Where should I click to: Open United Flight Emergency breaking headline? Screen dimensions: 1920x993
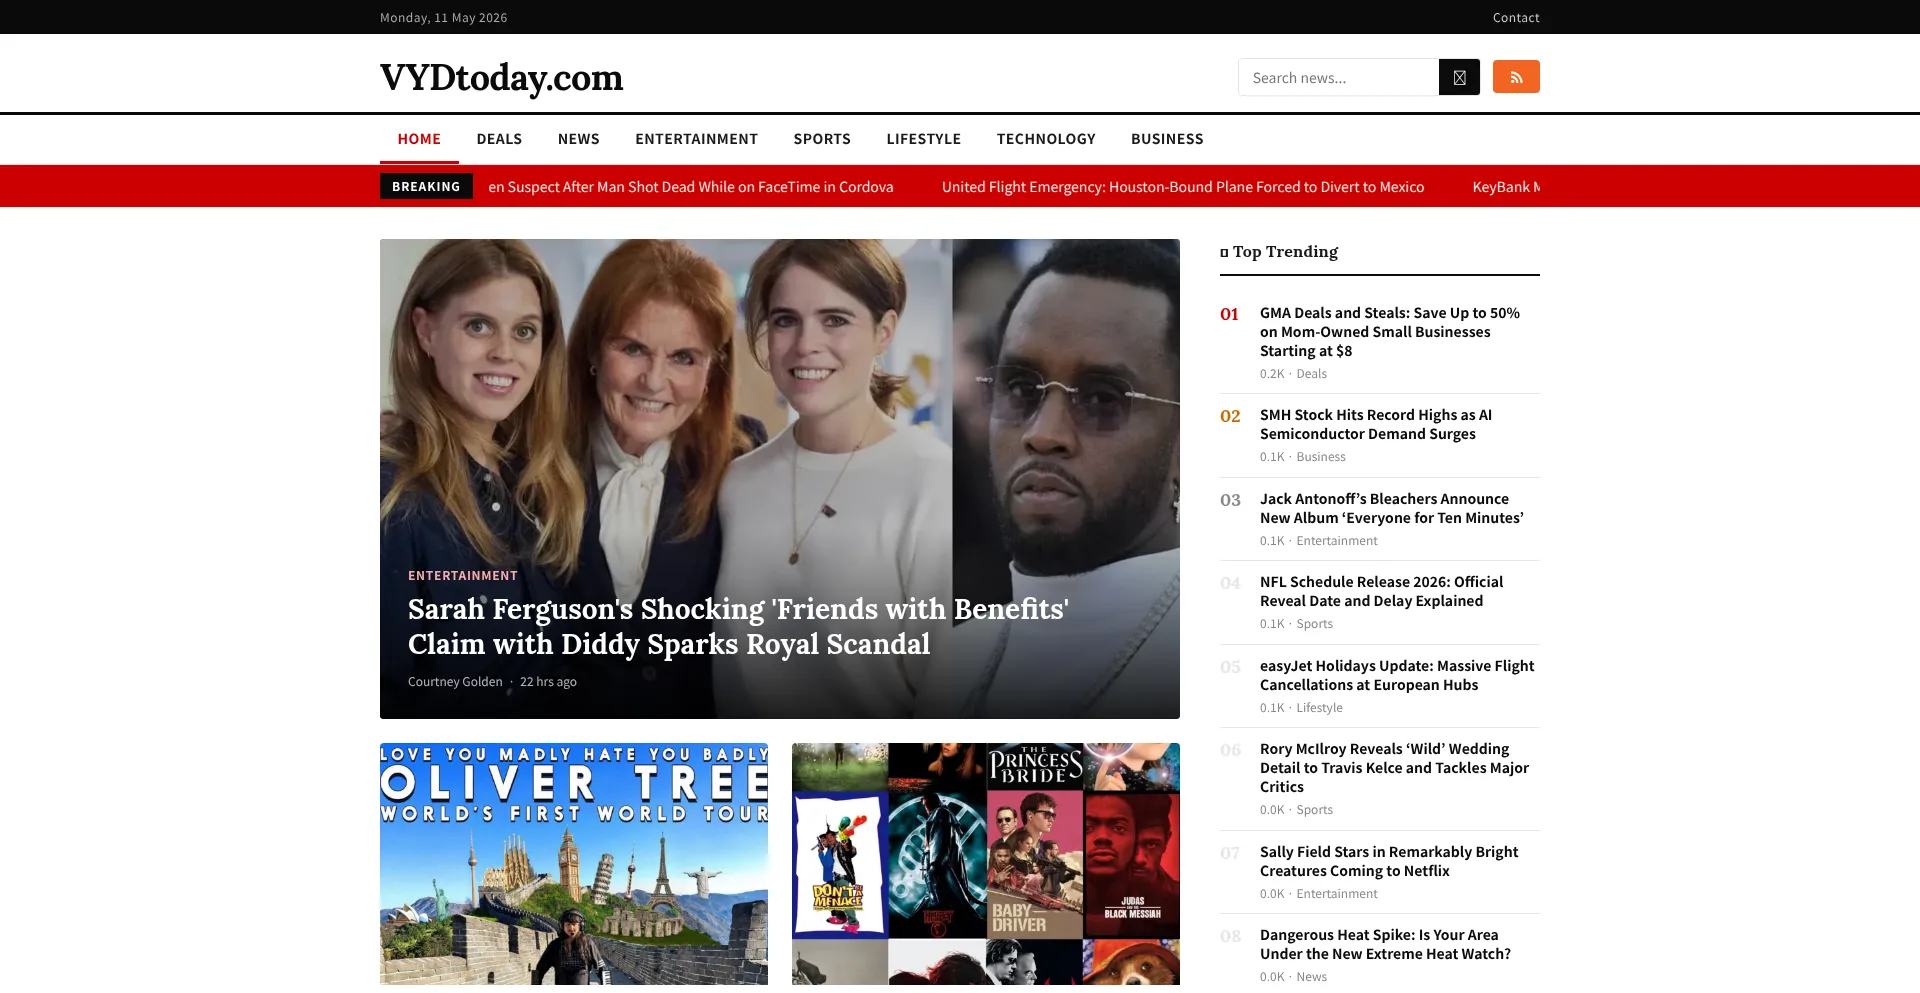click(x=1183, y=187)
